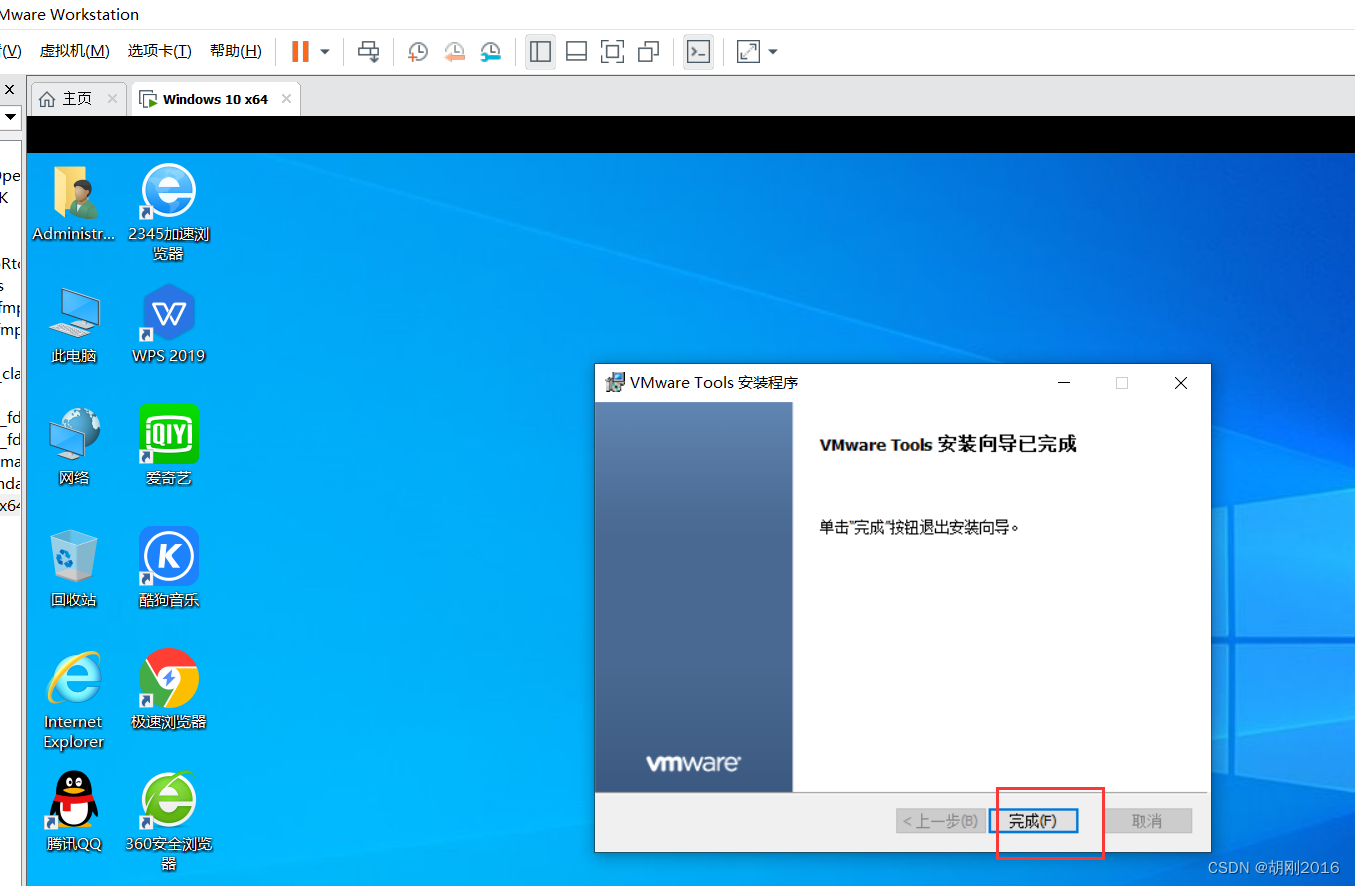Select the 腾讯QQ shortcut icon

pyautogui.click(x=74, y=812)
